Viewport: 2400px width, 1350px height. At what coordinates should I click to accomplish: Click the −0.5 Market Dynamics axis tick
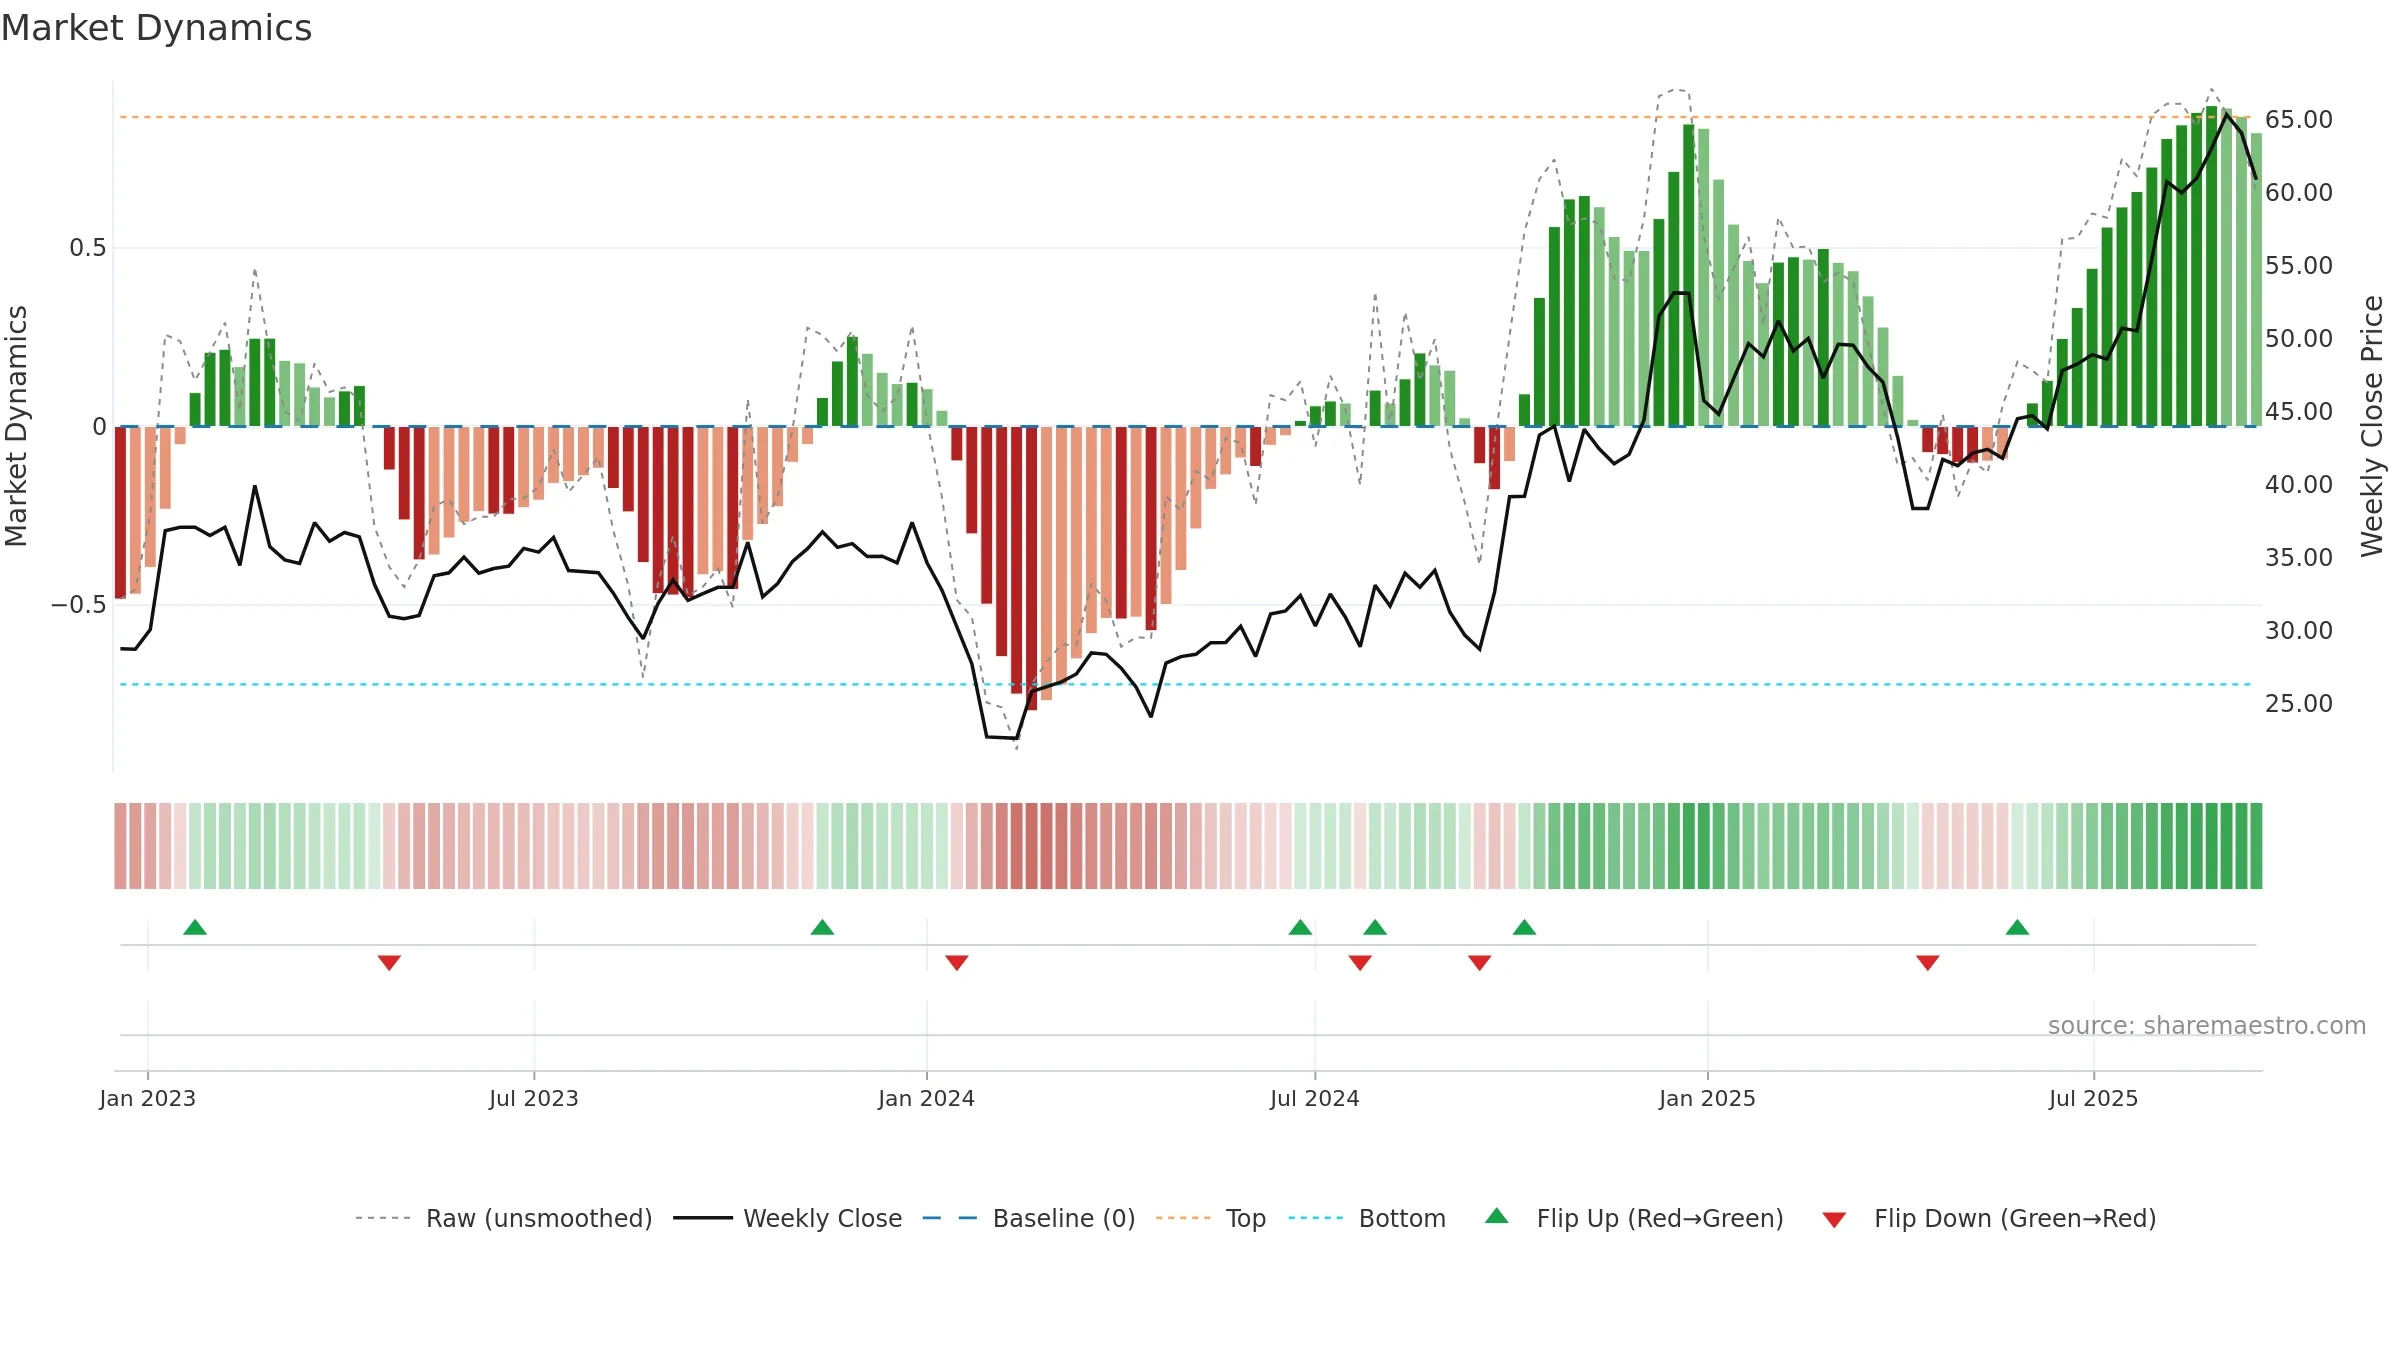(79, 605)
